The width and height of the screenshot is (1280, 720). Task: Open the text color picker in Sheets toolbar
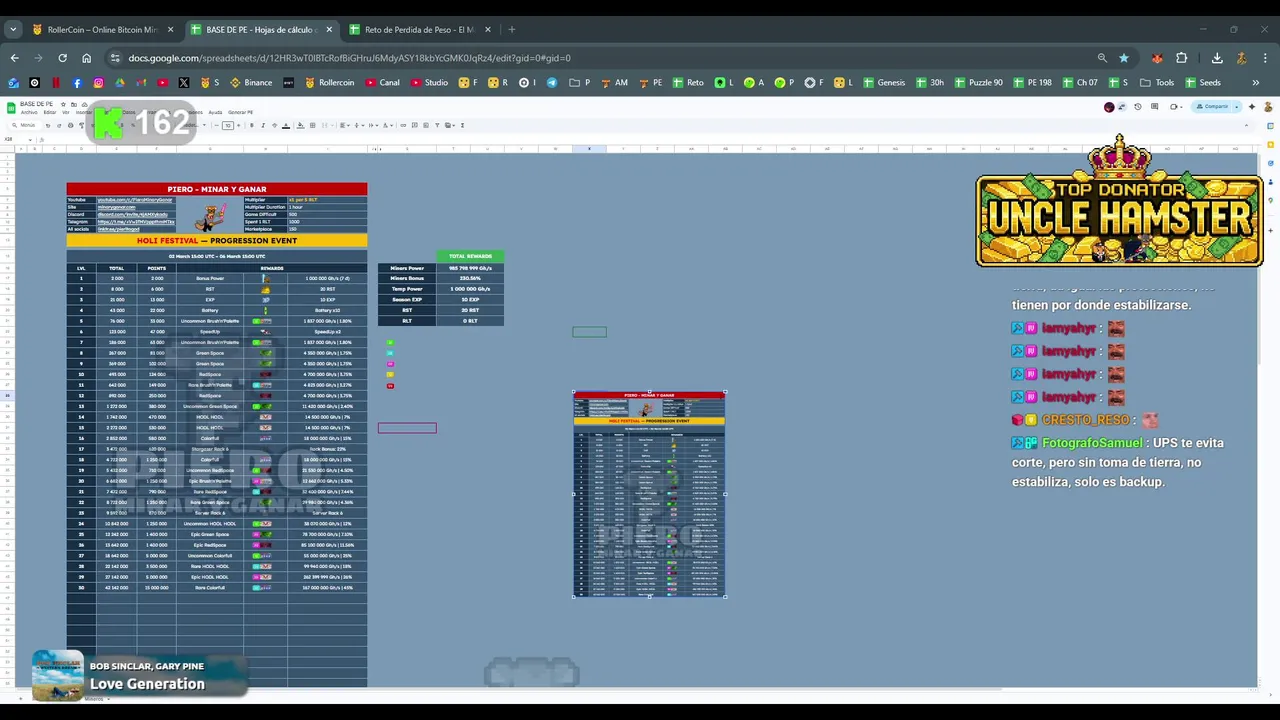tap(286, 125)
